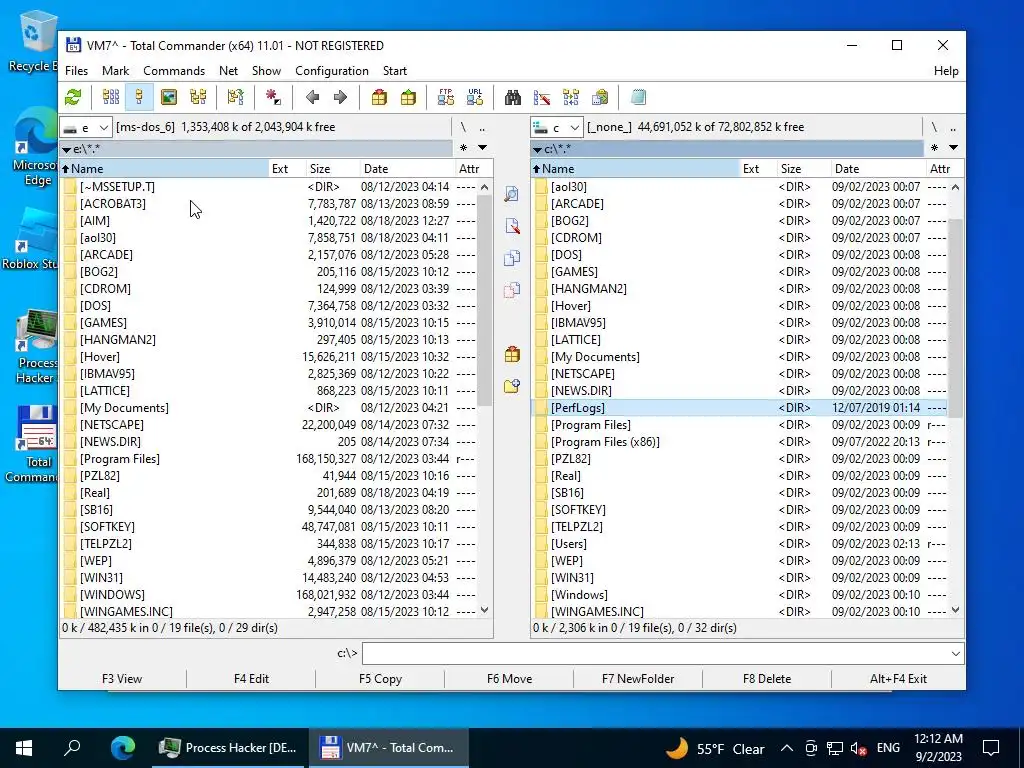1024x768 pixels.
Task: Click View icon on the middle vertical bar
Action: click(512, 194)
